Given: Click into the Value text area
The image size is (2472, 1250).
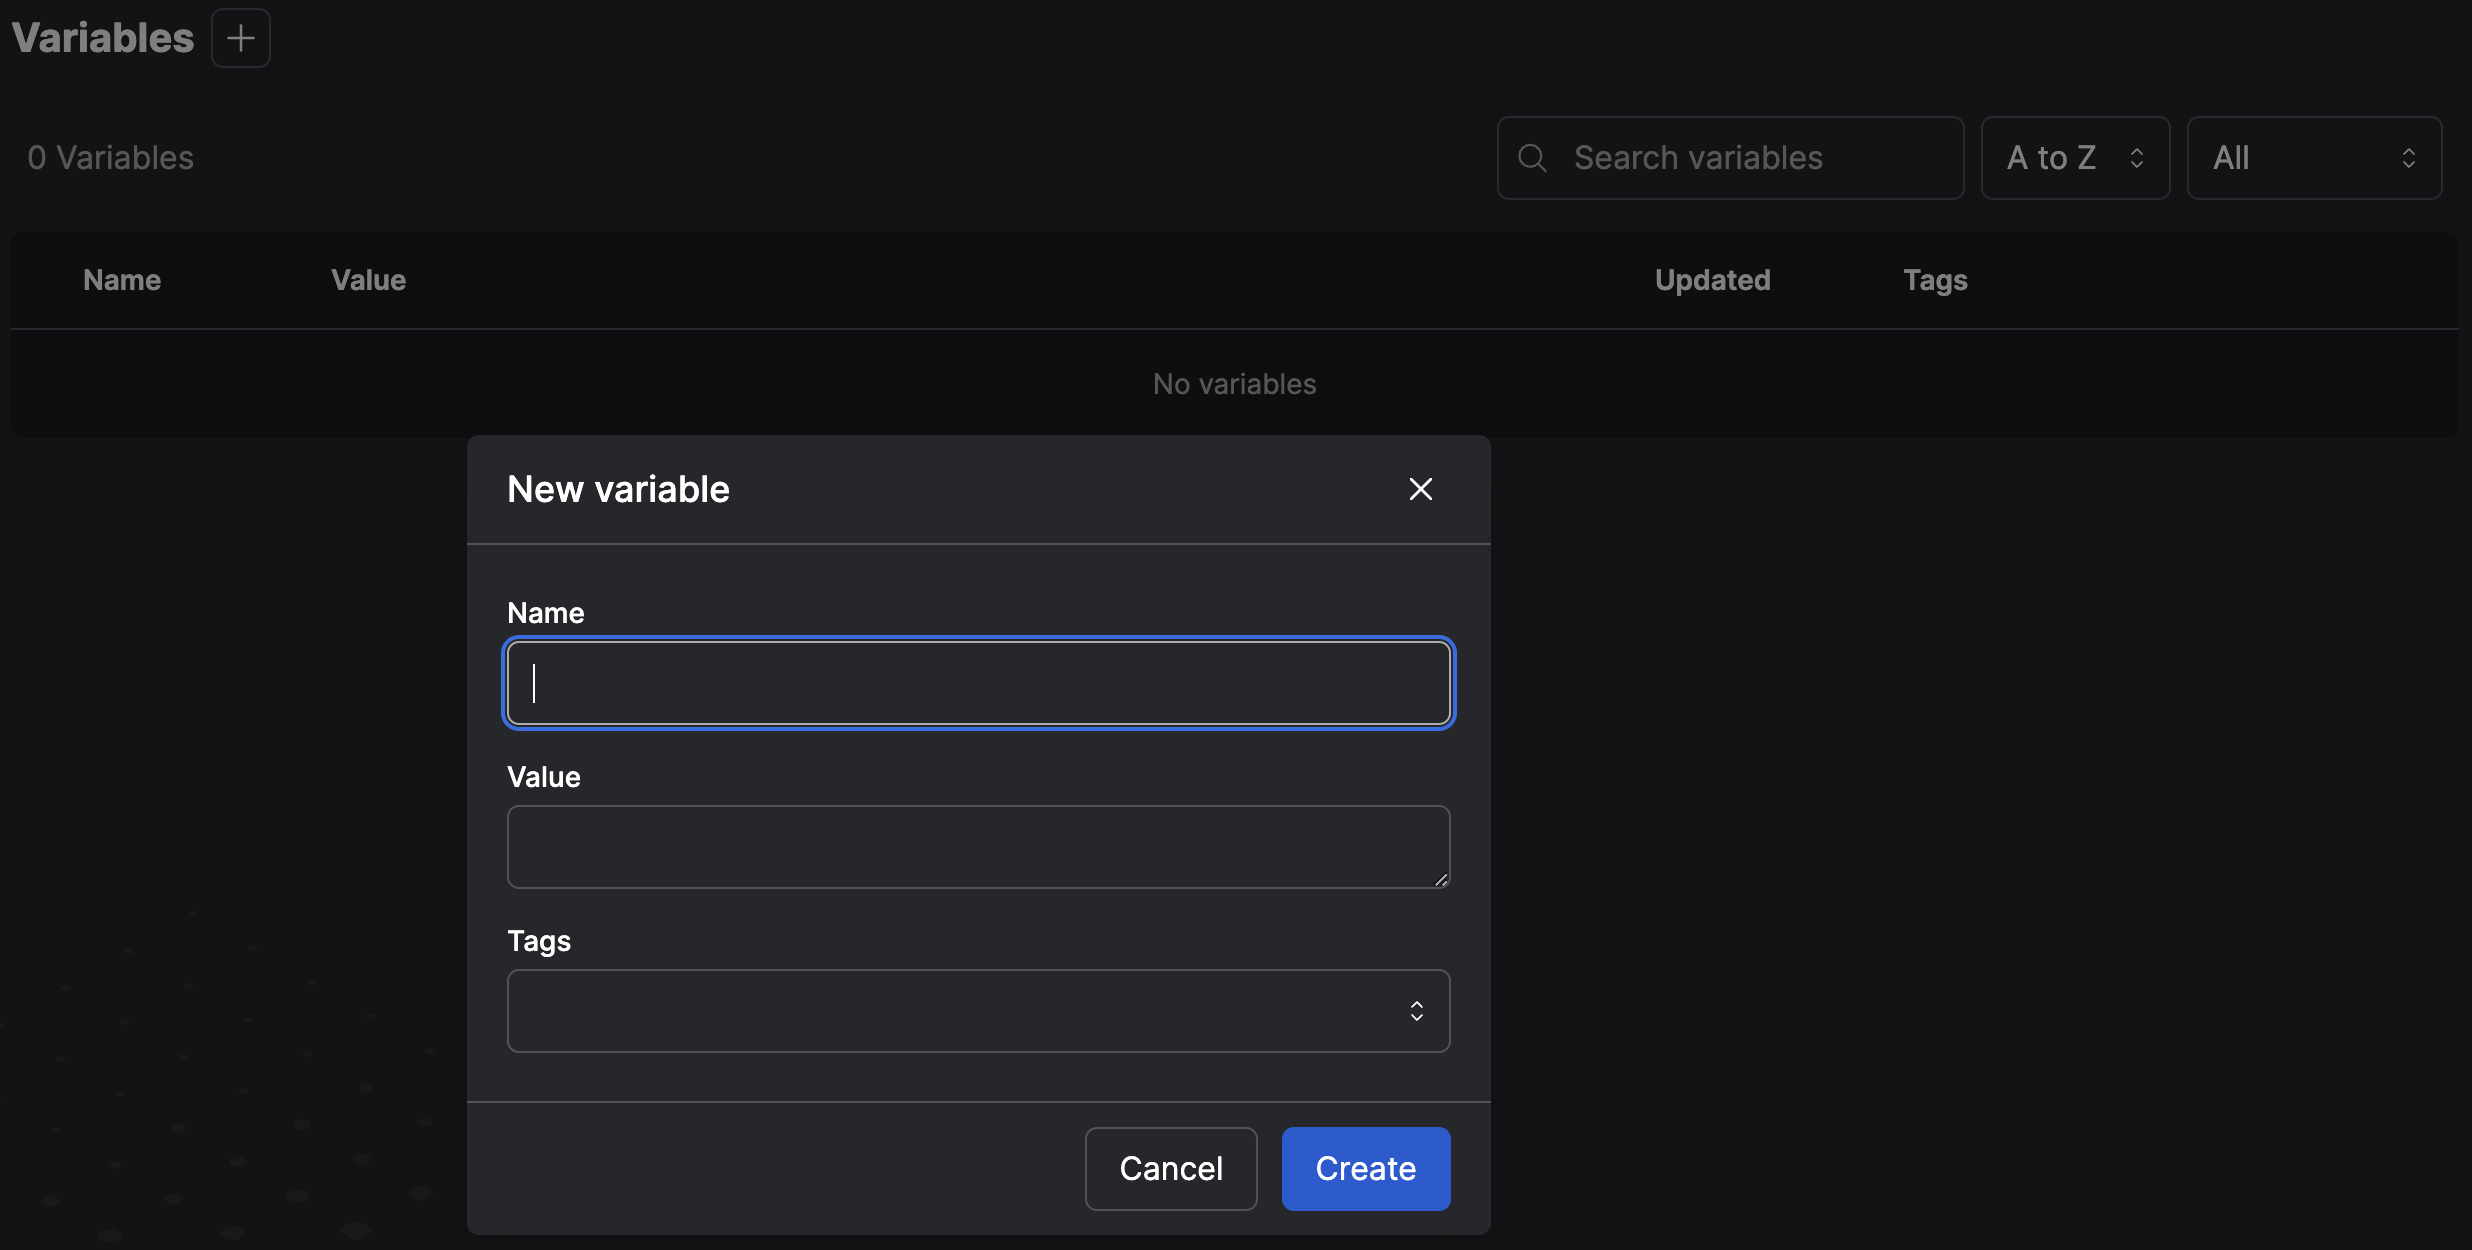Looking at the screenshot, I should (979, 847).
